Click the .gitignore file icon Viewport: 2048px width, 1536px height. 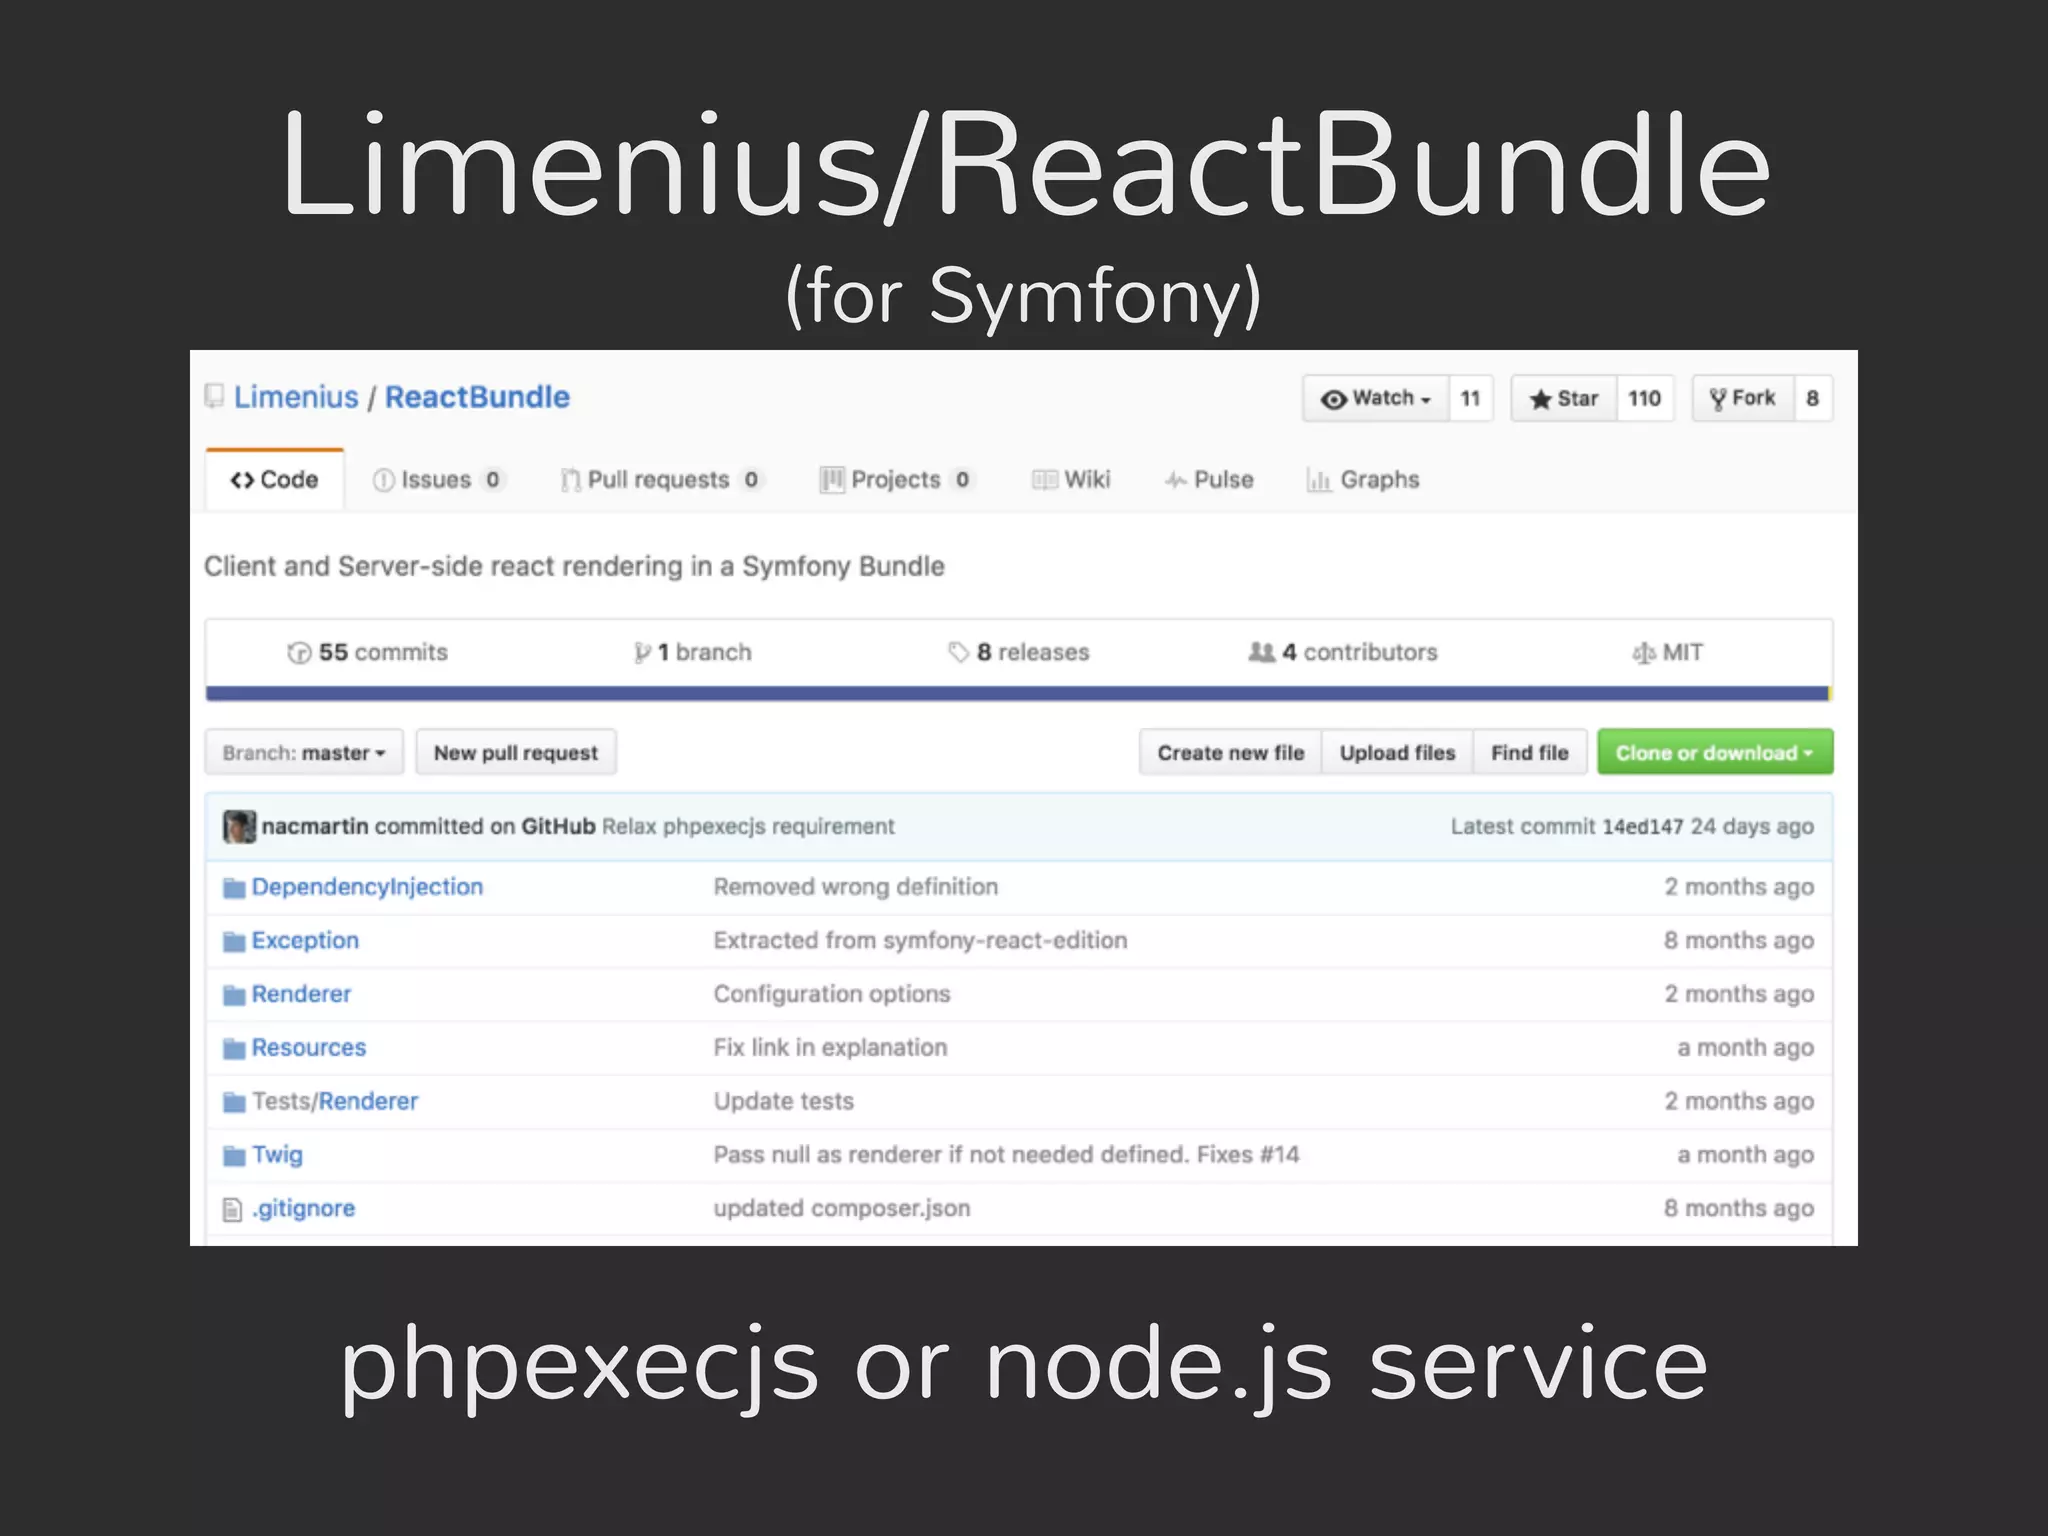click(x=232, y=1210)
